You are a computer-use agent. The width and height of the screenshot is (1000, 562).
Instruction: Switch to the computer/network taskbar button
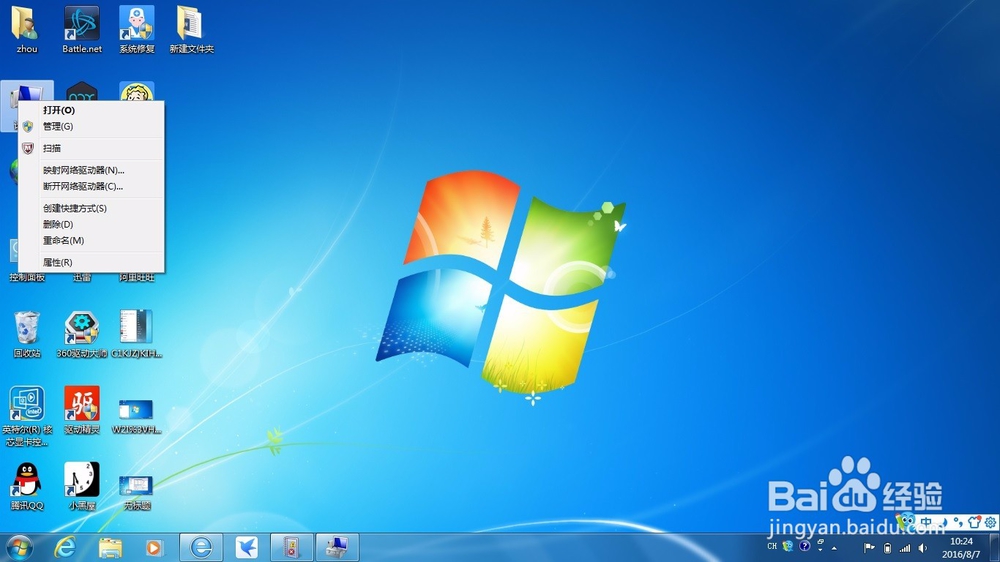[337, 547]
